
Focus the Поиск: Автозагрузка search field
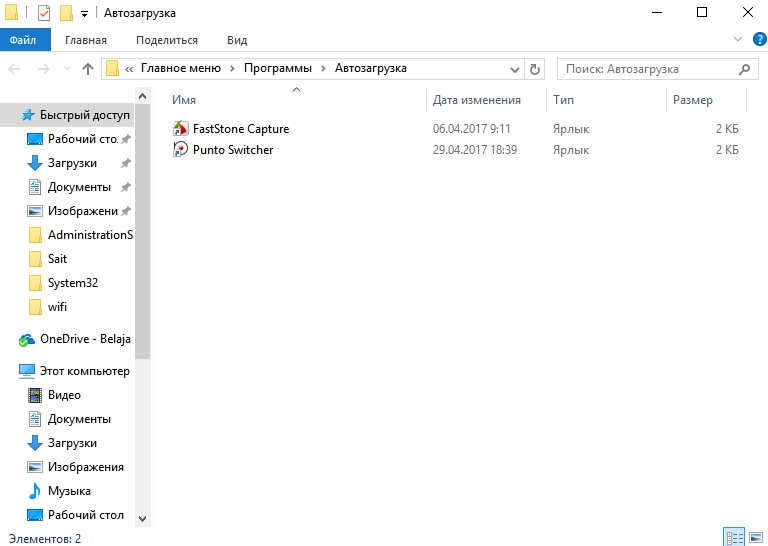657,69
